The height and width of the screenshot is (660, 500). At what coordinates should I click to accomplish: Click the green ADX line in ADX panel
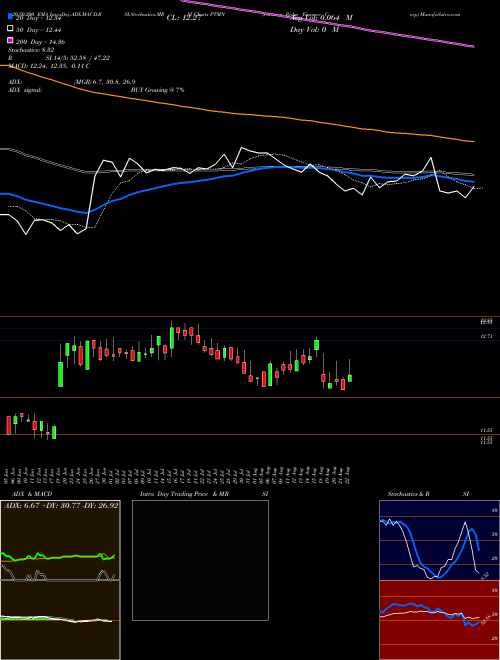coord(58,556)
